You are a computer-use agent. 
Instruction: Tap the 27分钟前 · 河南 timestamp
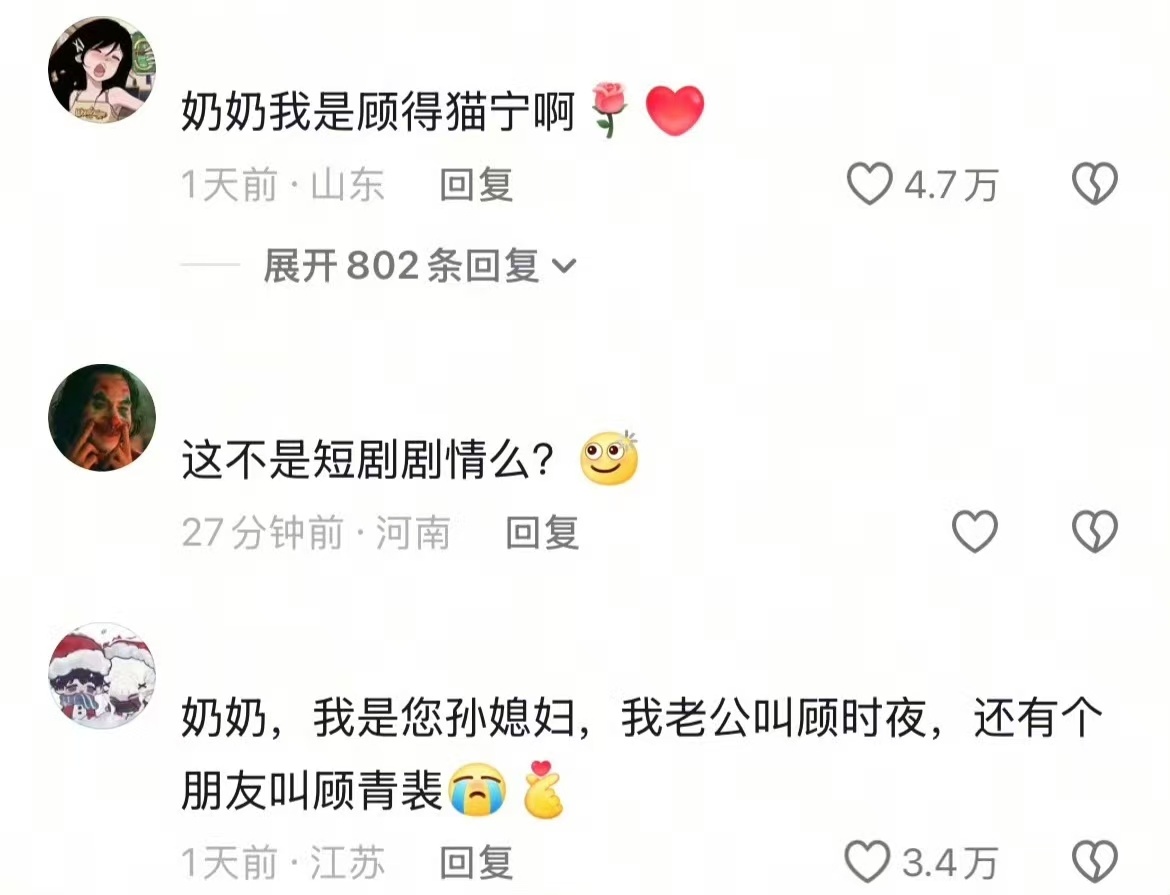point(316,533)
